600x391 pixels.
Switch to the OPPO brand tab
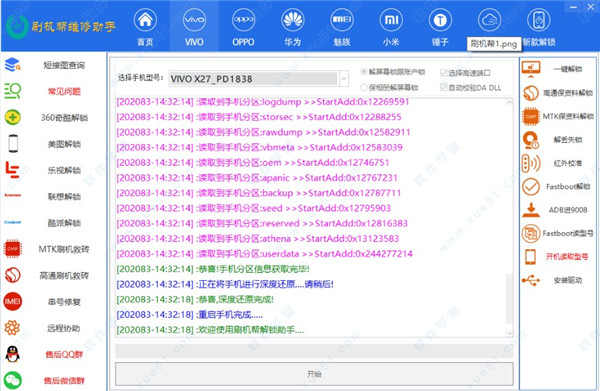click(243, 27)
